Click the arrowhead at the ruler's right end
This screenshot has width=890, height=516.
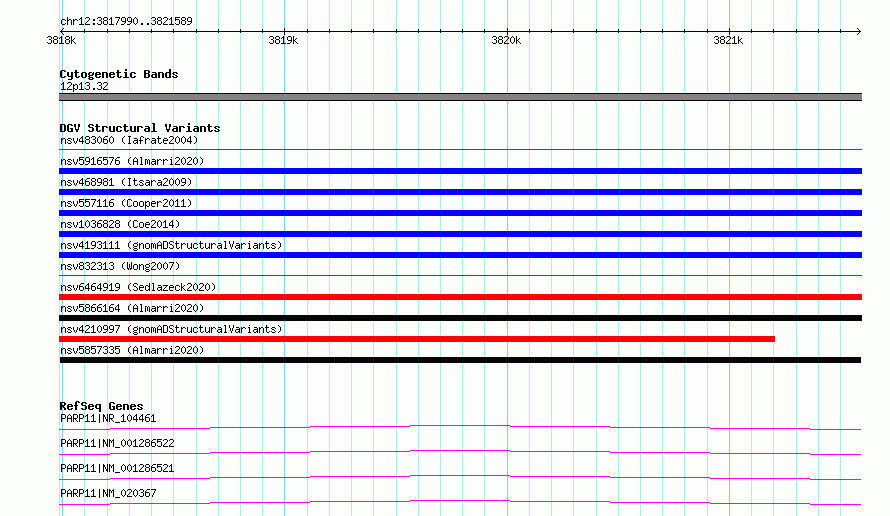pos(859,31)
